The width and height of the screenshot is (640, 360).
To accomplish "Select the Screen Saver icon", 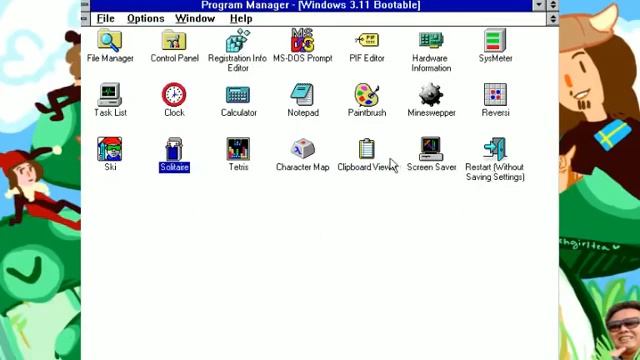I will coord(431,149).
